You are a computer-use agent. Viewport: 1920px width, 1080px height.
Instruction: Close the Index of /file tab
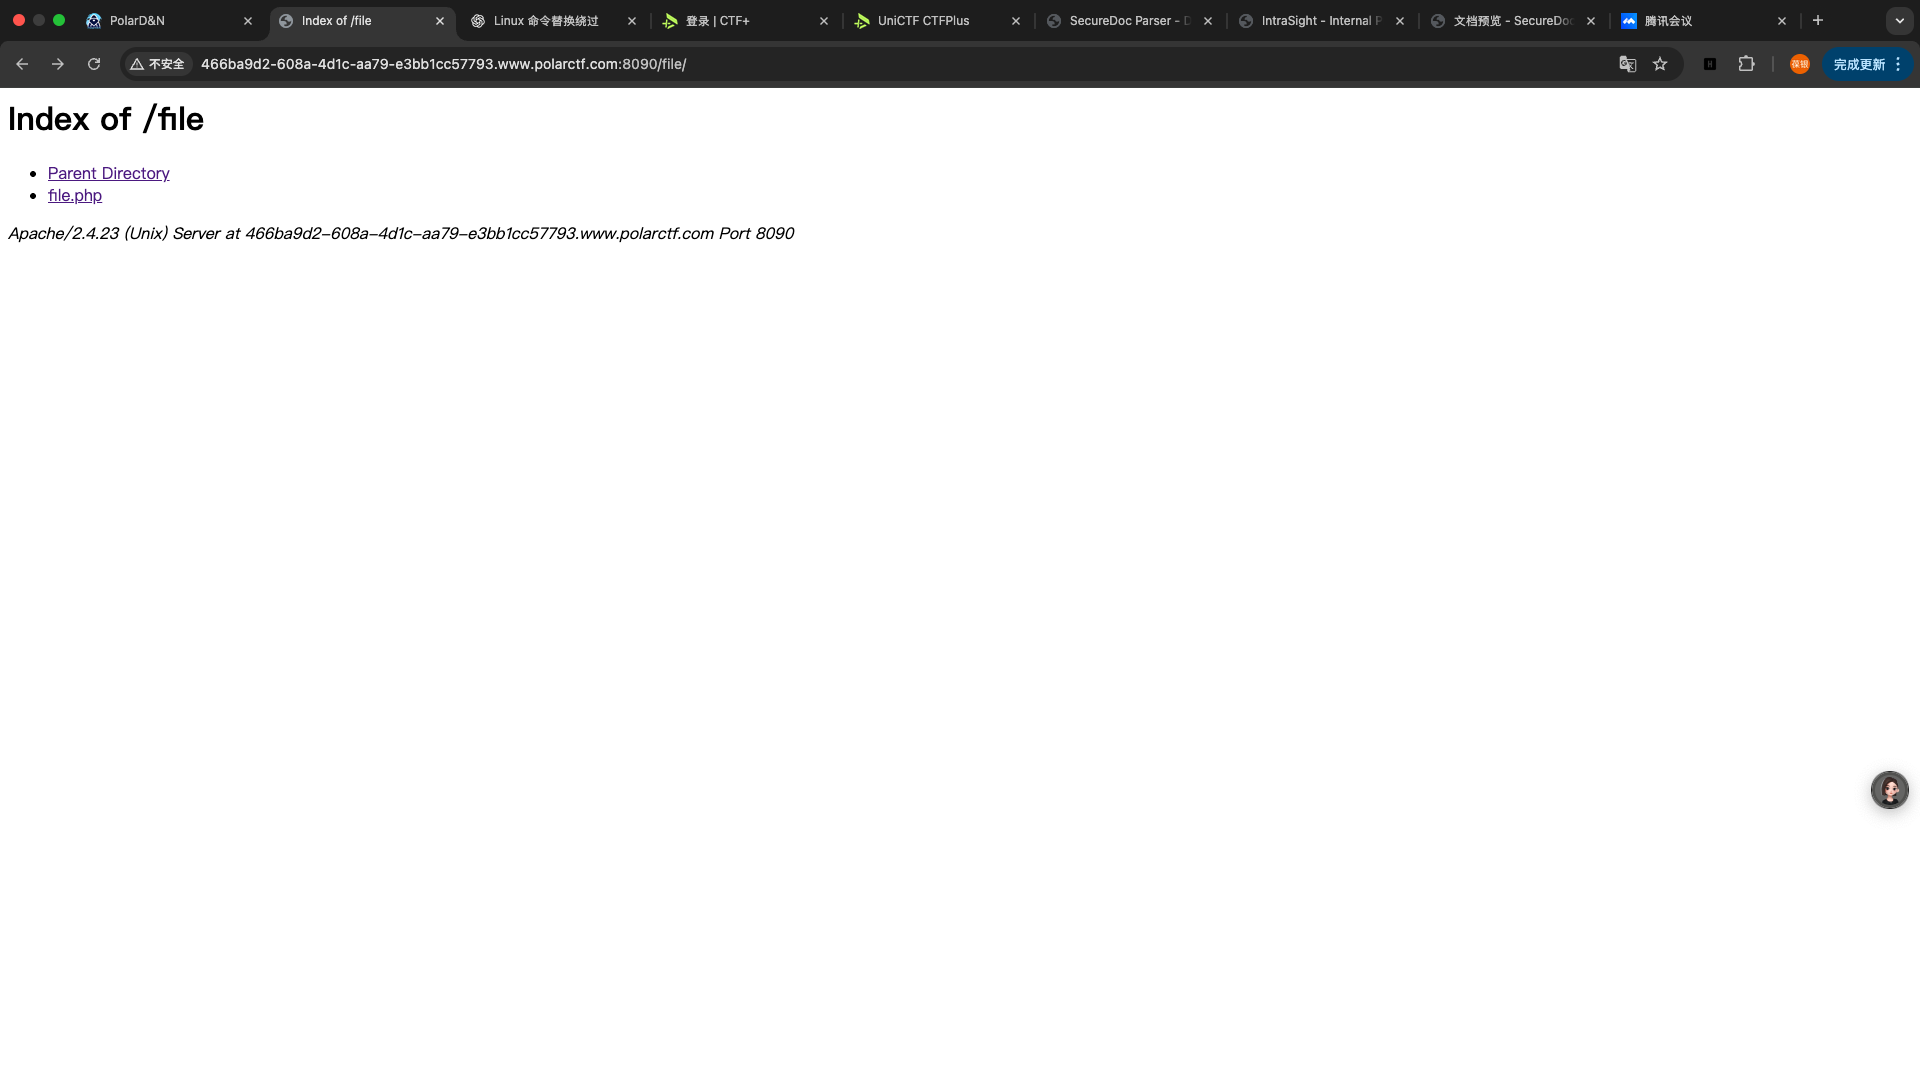pos(440,21)
